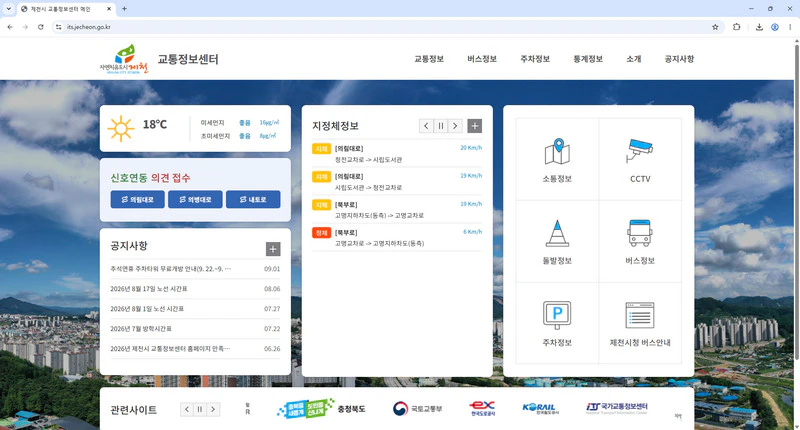Open the 주차정보 parking icon tile
The width and height of the screenshot is (800, 430).
tap(557, 323)
